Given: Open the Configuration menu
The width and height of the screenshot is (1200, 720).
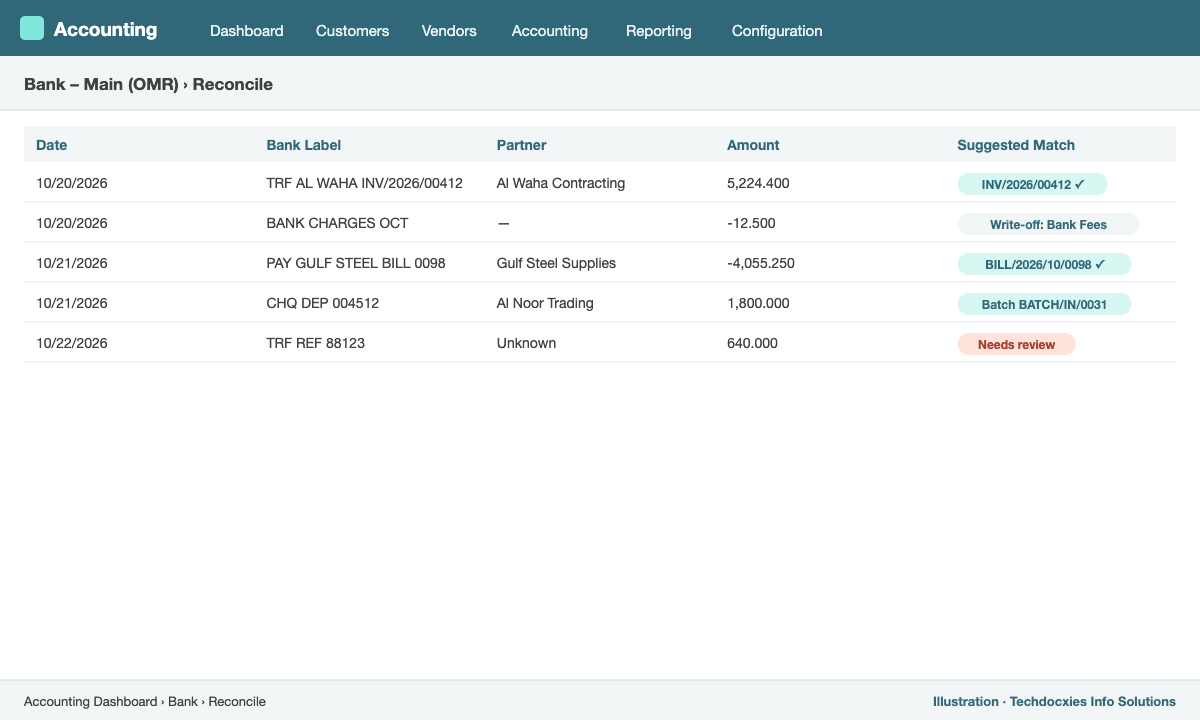Looking at the screenshot, I should (777, 31).
